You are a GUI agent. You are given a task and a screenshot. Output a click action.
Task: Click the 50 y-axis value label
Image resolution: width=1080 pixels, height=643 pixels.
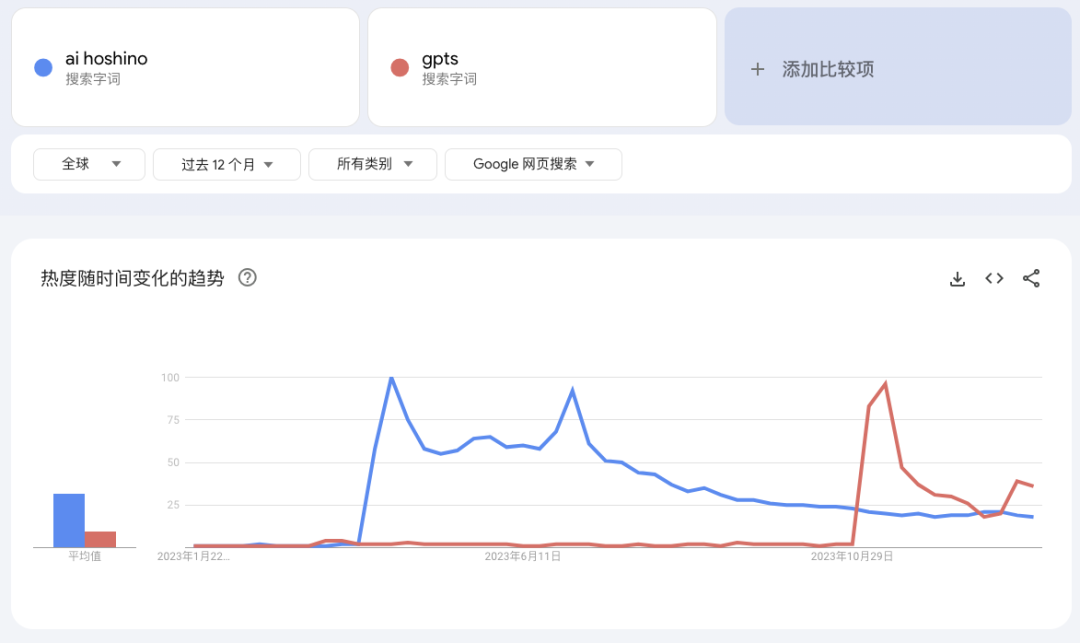(x=174, y=463)
